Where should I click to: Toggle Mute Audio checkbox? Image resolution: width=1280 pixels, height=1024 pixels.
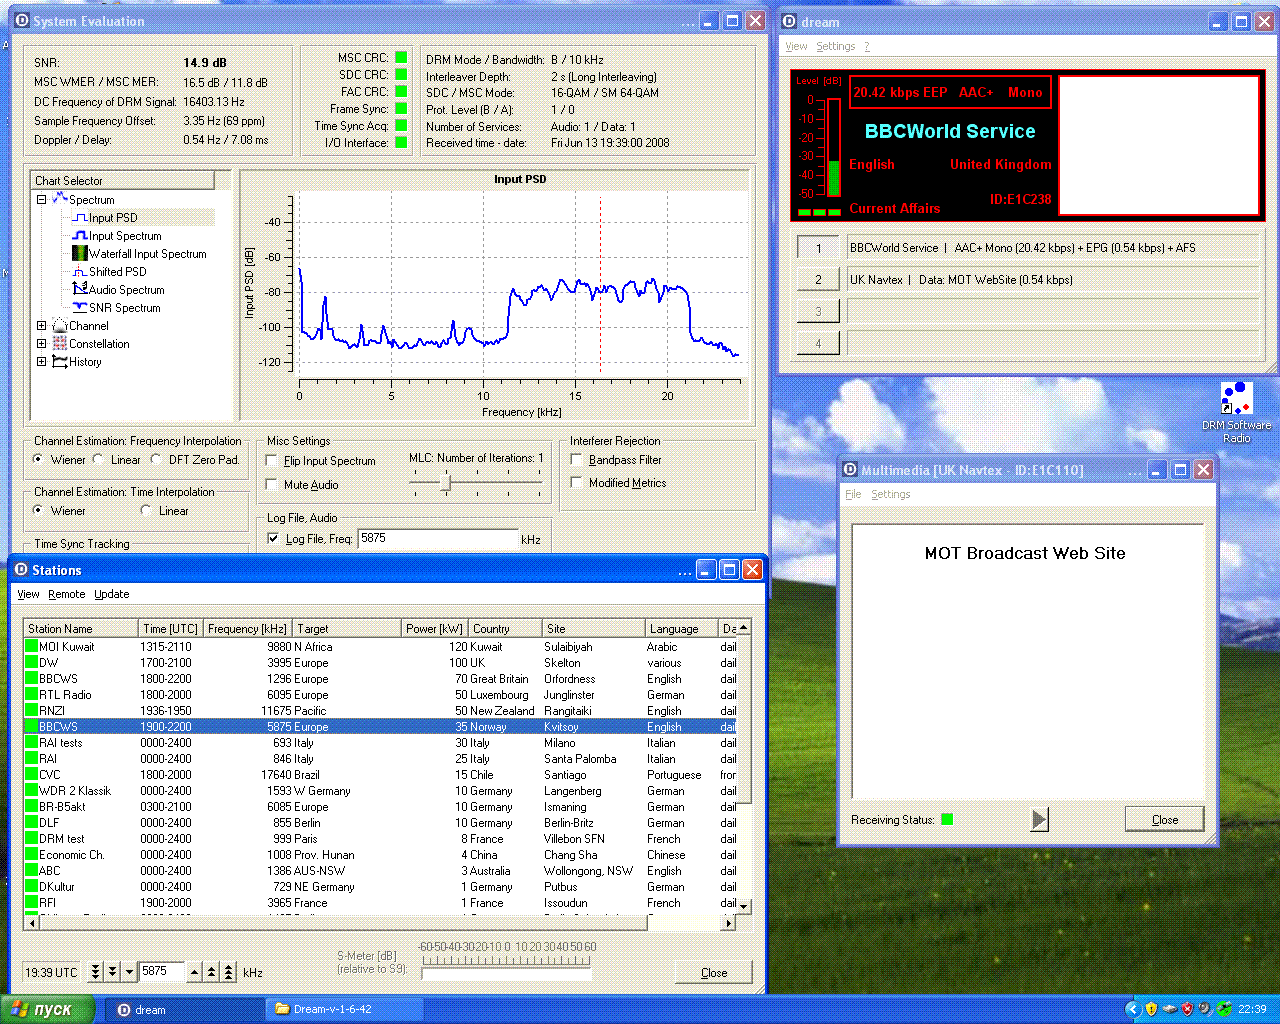coord(271,485)
